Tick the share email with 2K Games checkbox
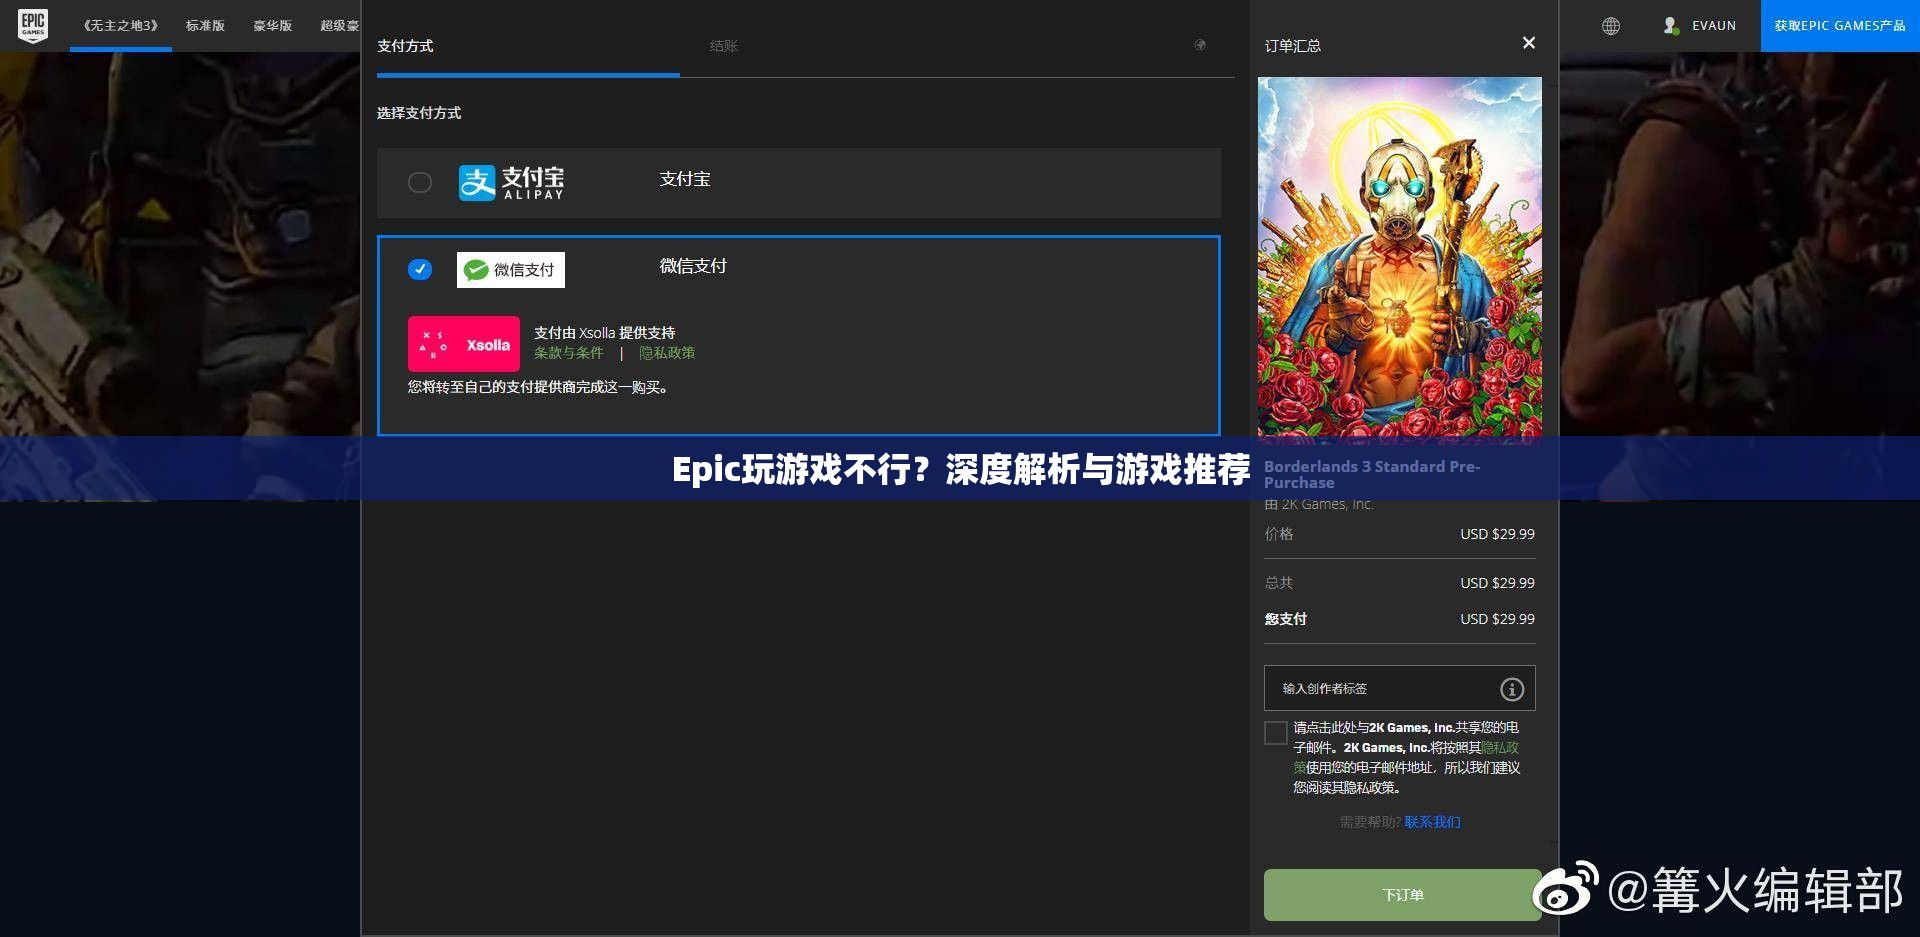1920x937 pixels. [x=1275, y=733]
